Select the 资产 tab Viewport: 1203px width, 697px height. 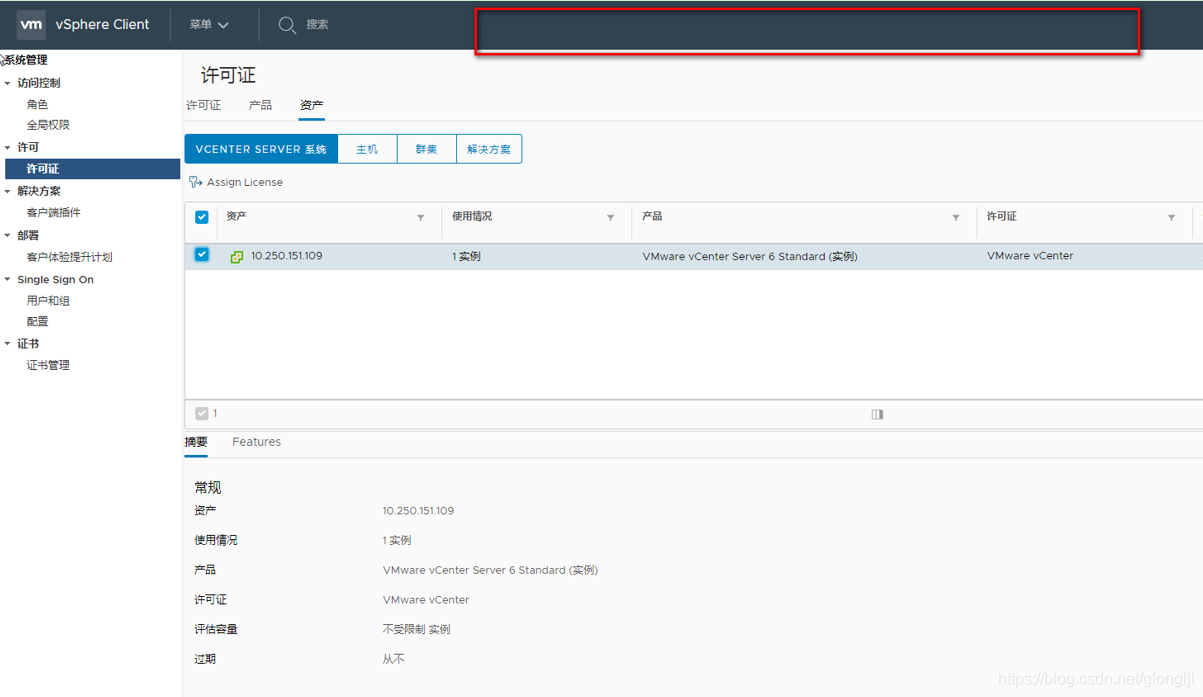click(x=312, y=105)
